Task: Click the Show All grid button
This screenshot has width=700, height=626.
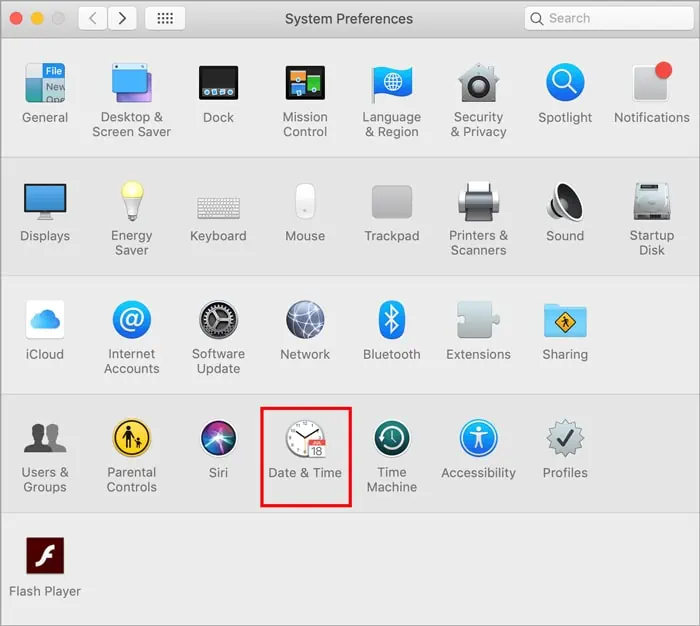Action: click(164, 18)
